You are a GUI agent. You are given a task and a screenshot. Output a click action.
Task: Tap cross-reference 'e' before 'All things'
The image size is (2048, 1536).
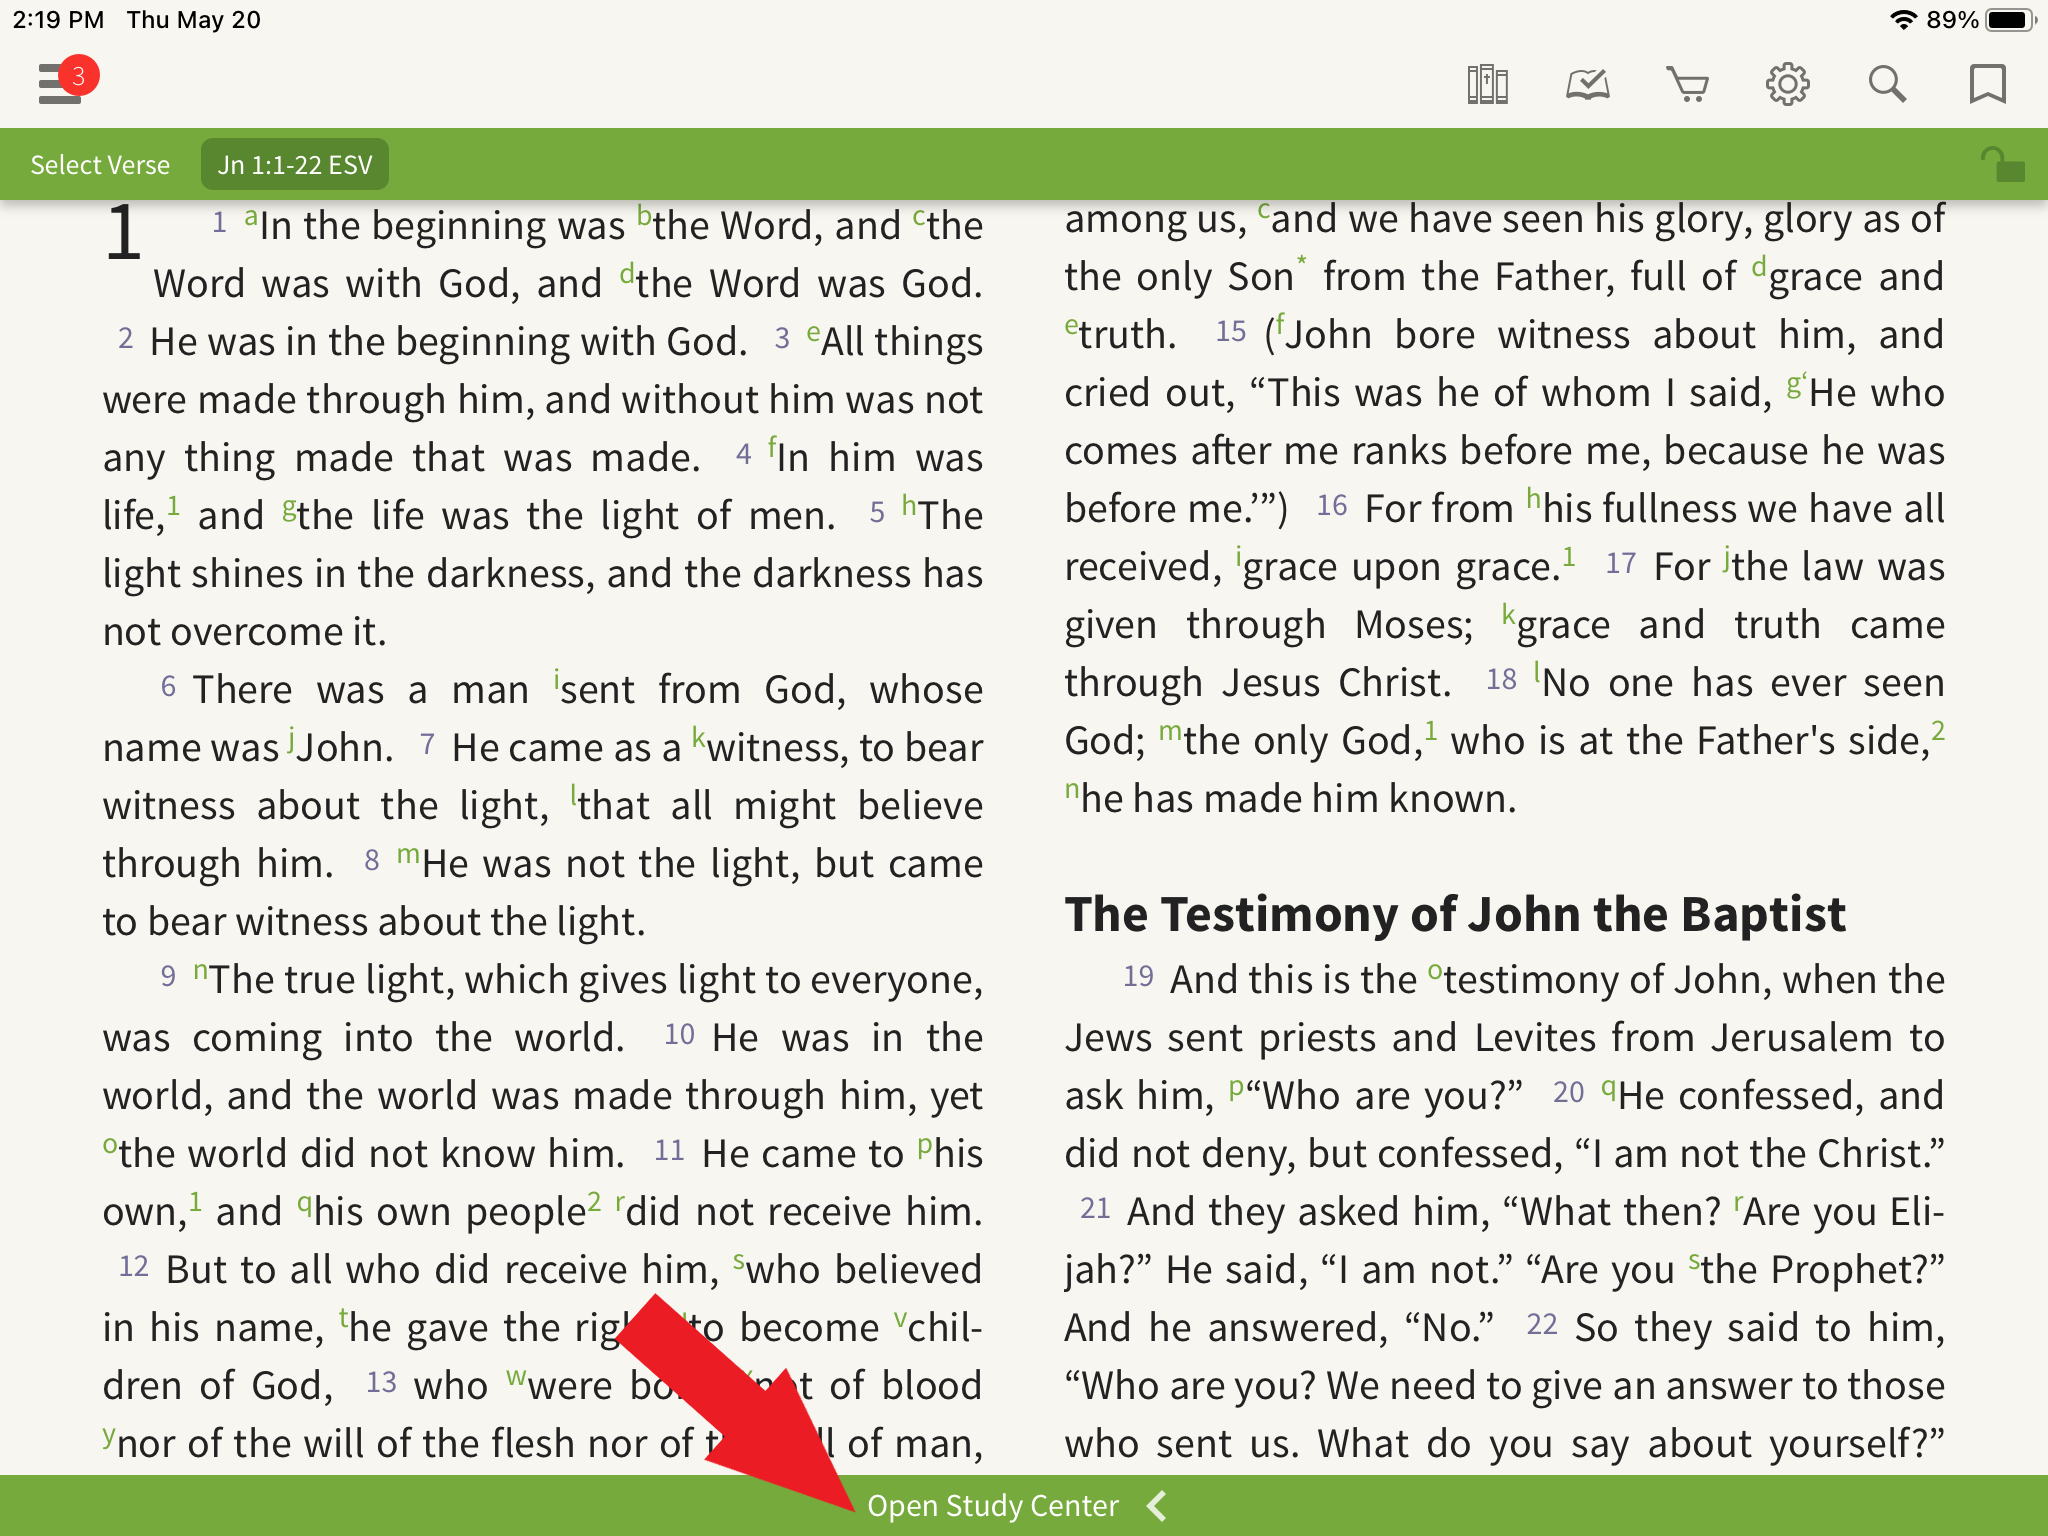813,332
